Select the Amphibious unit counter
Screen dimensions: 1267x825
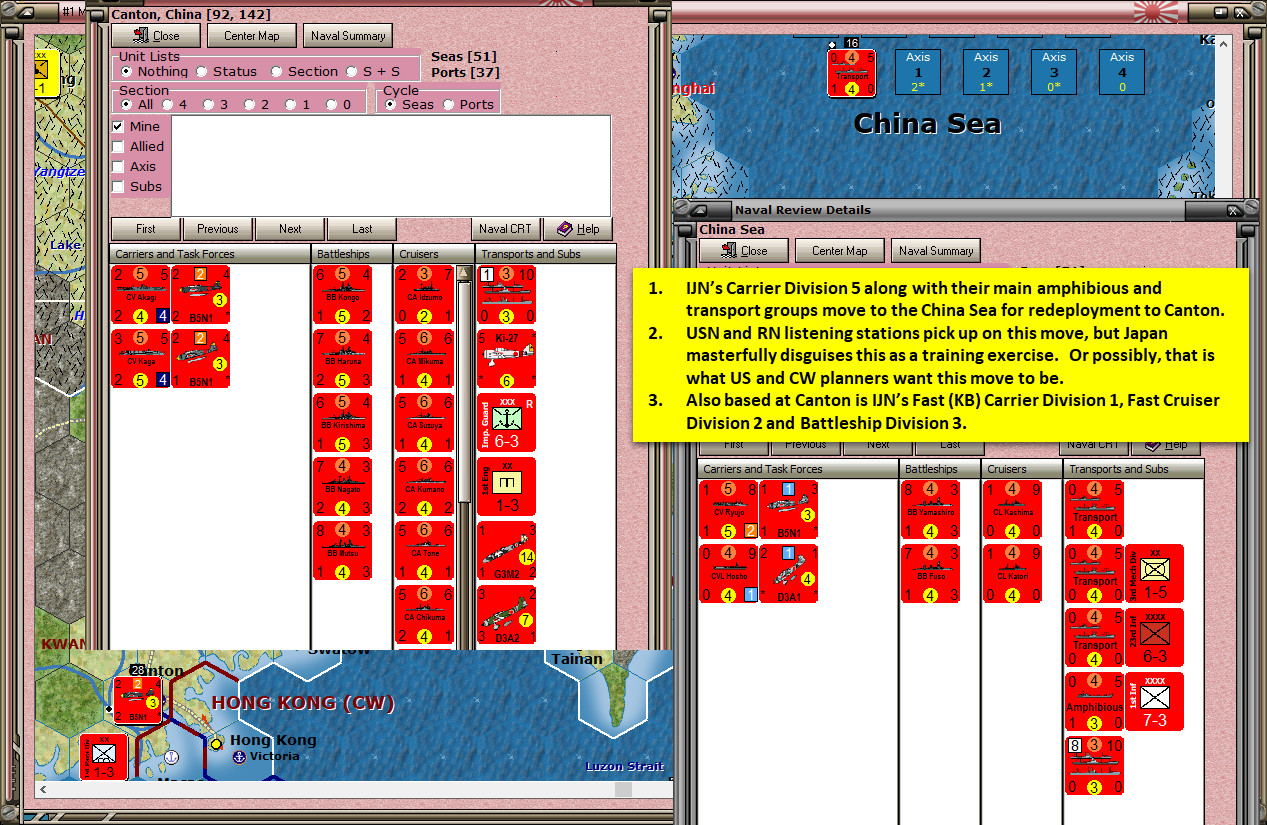click(1094, 701)
